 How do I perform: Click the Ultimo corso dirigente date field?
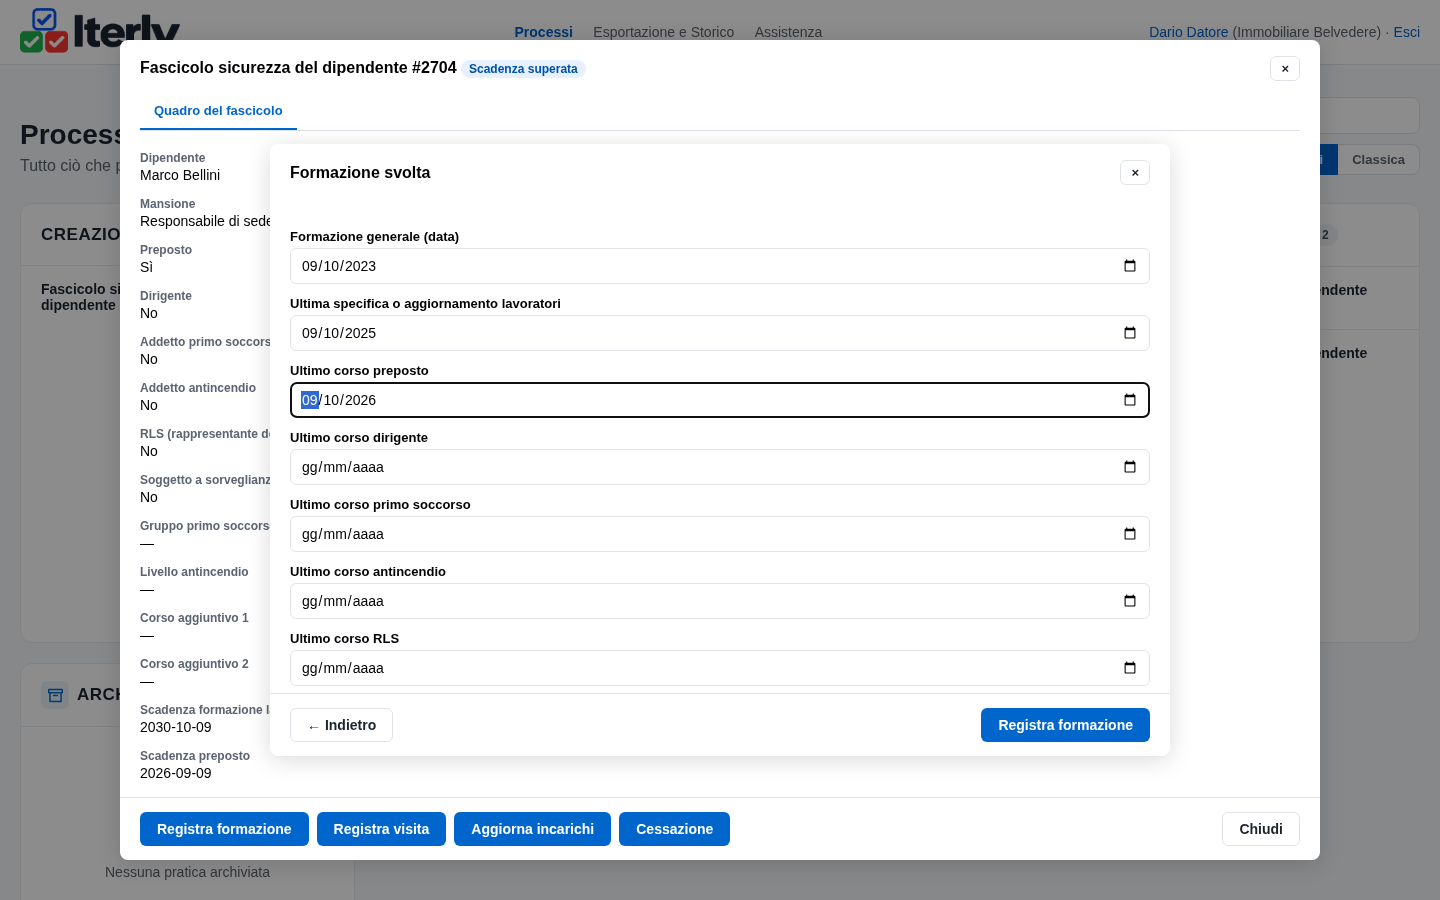click(x=720, y=467)
